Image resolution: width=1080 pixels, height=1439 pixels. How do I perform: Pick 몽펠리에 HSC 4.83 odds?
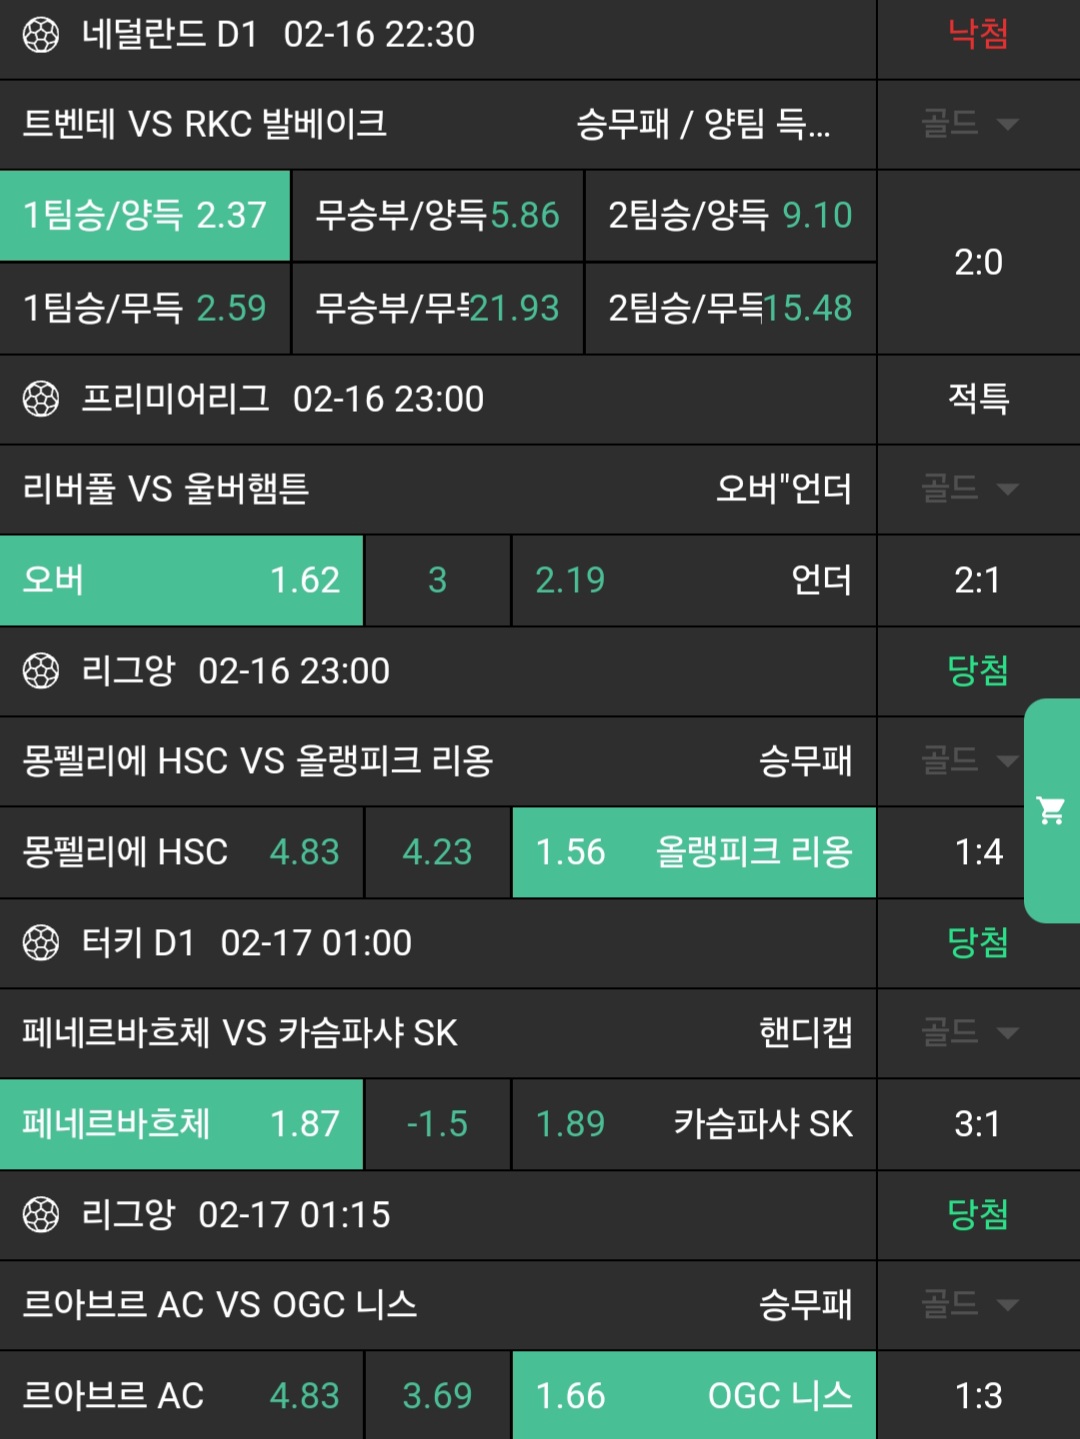tap(181, 853)
